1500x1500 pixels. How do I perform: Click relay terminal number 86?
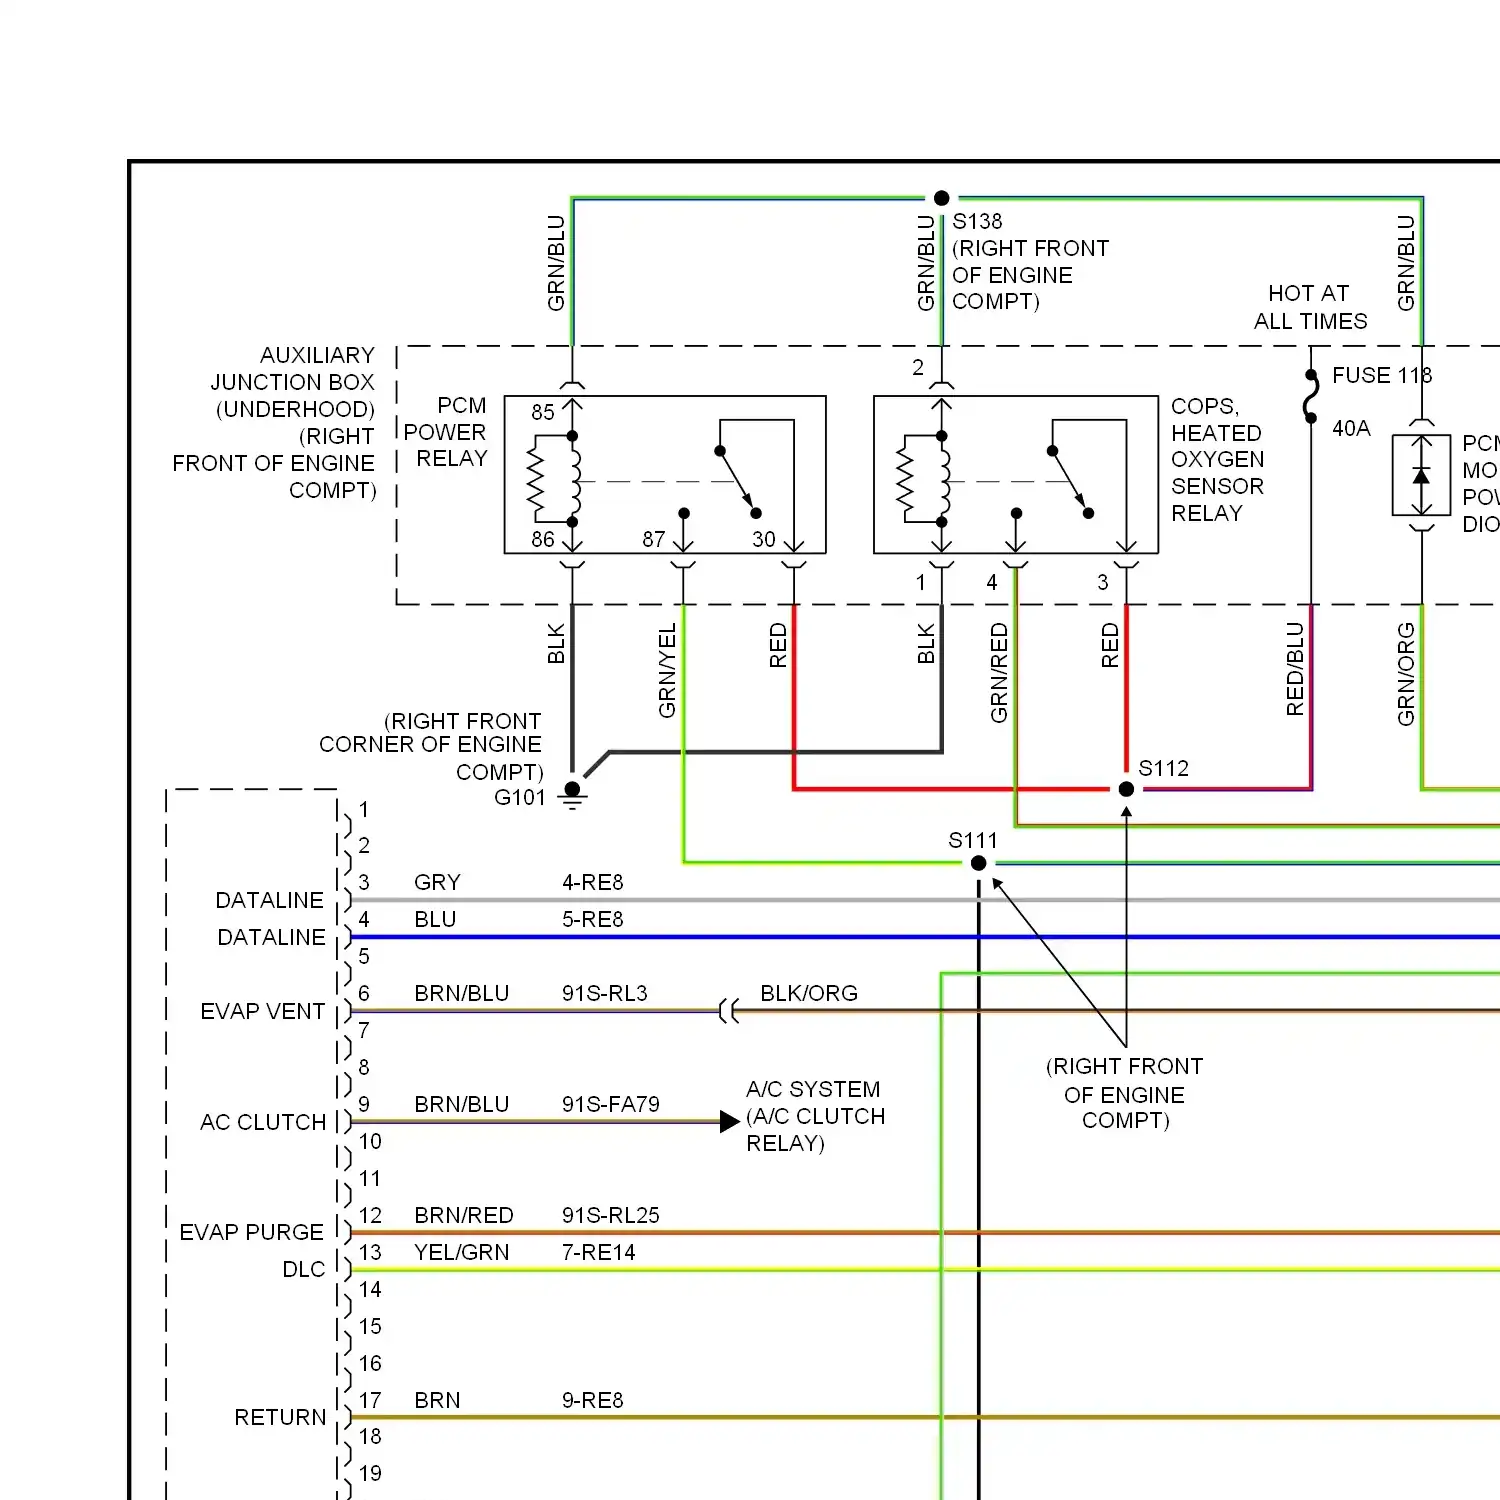(x=543, y=539)
